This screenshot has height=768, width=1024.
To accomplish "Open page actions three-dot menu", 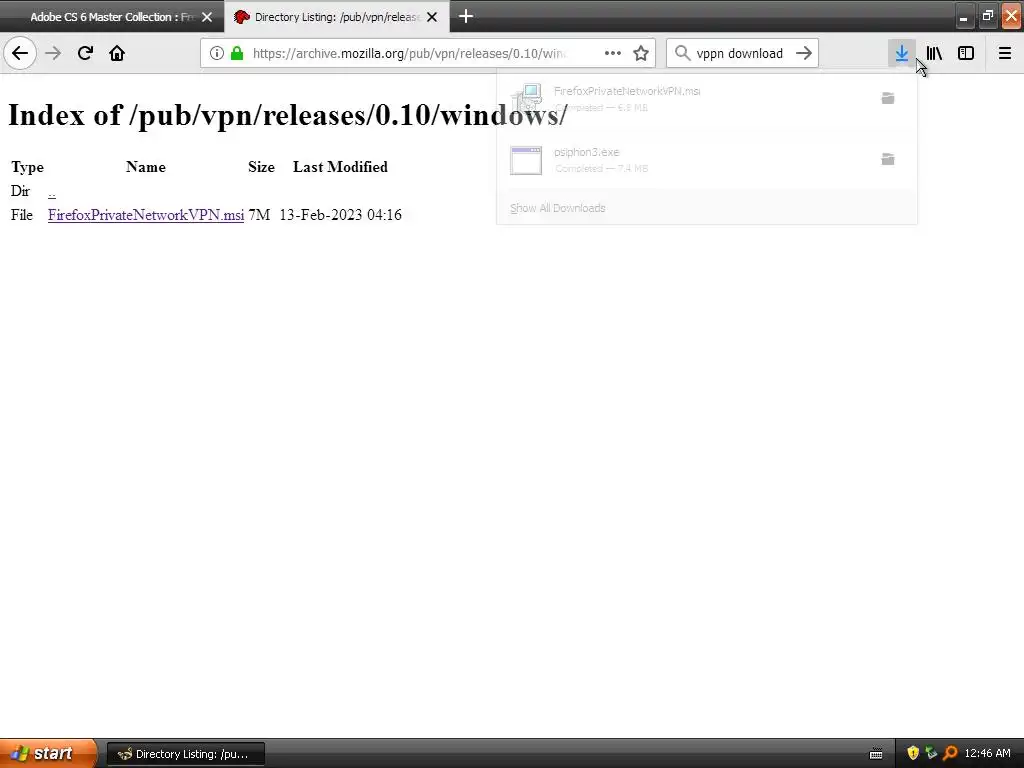I will coord(613,53).
